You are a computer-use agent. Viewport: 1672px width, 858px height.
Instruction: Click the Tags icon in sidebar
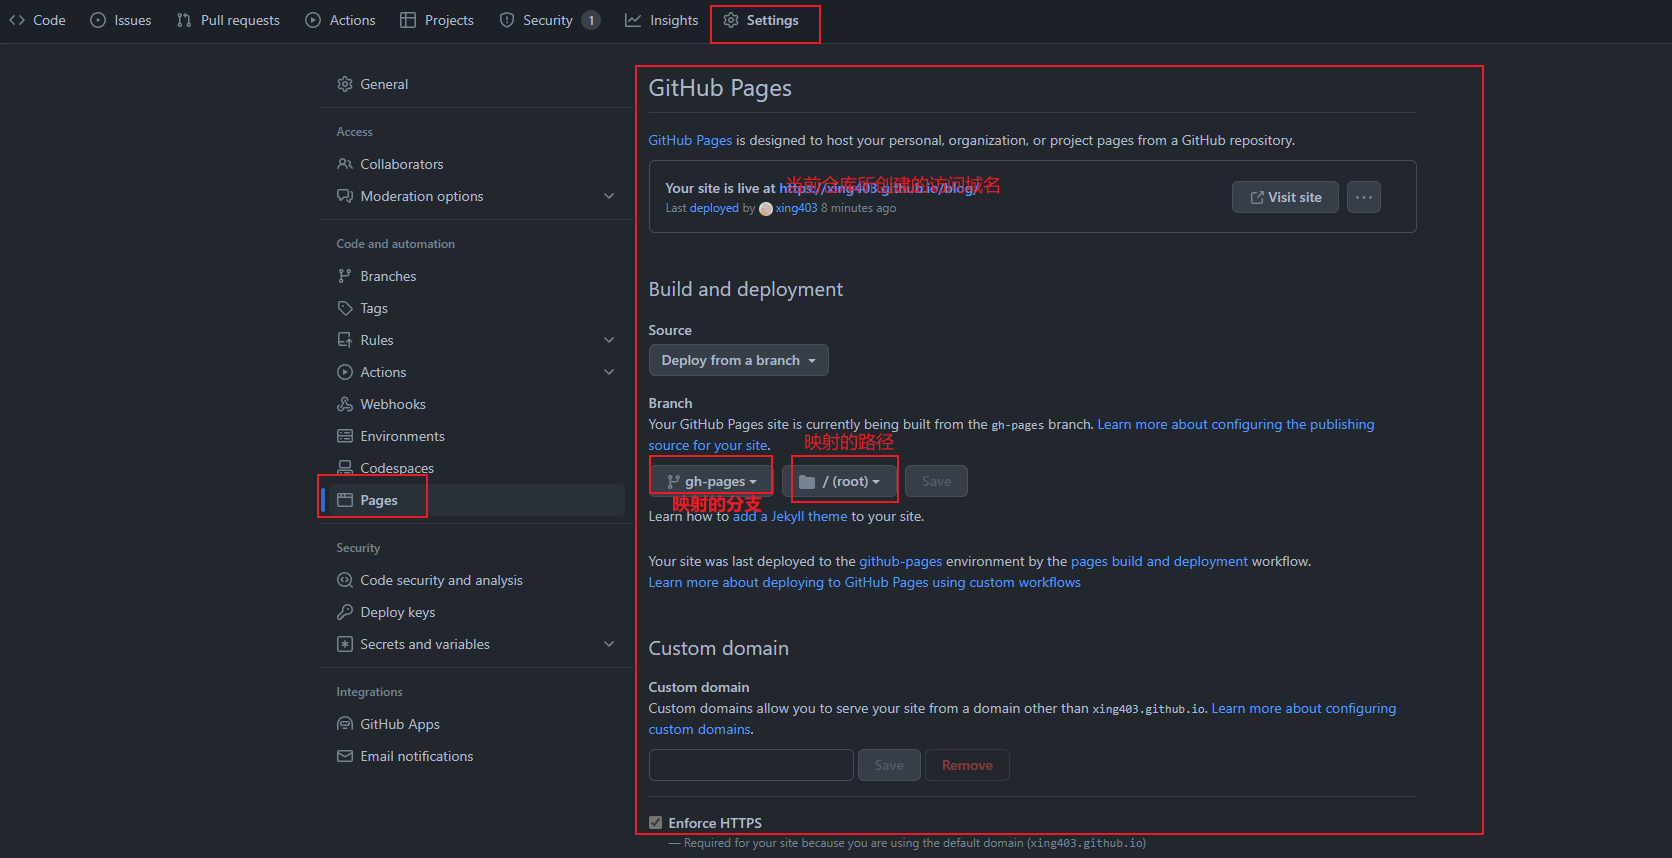pos(345,308)
